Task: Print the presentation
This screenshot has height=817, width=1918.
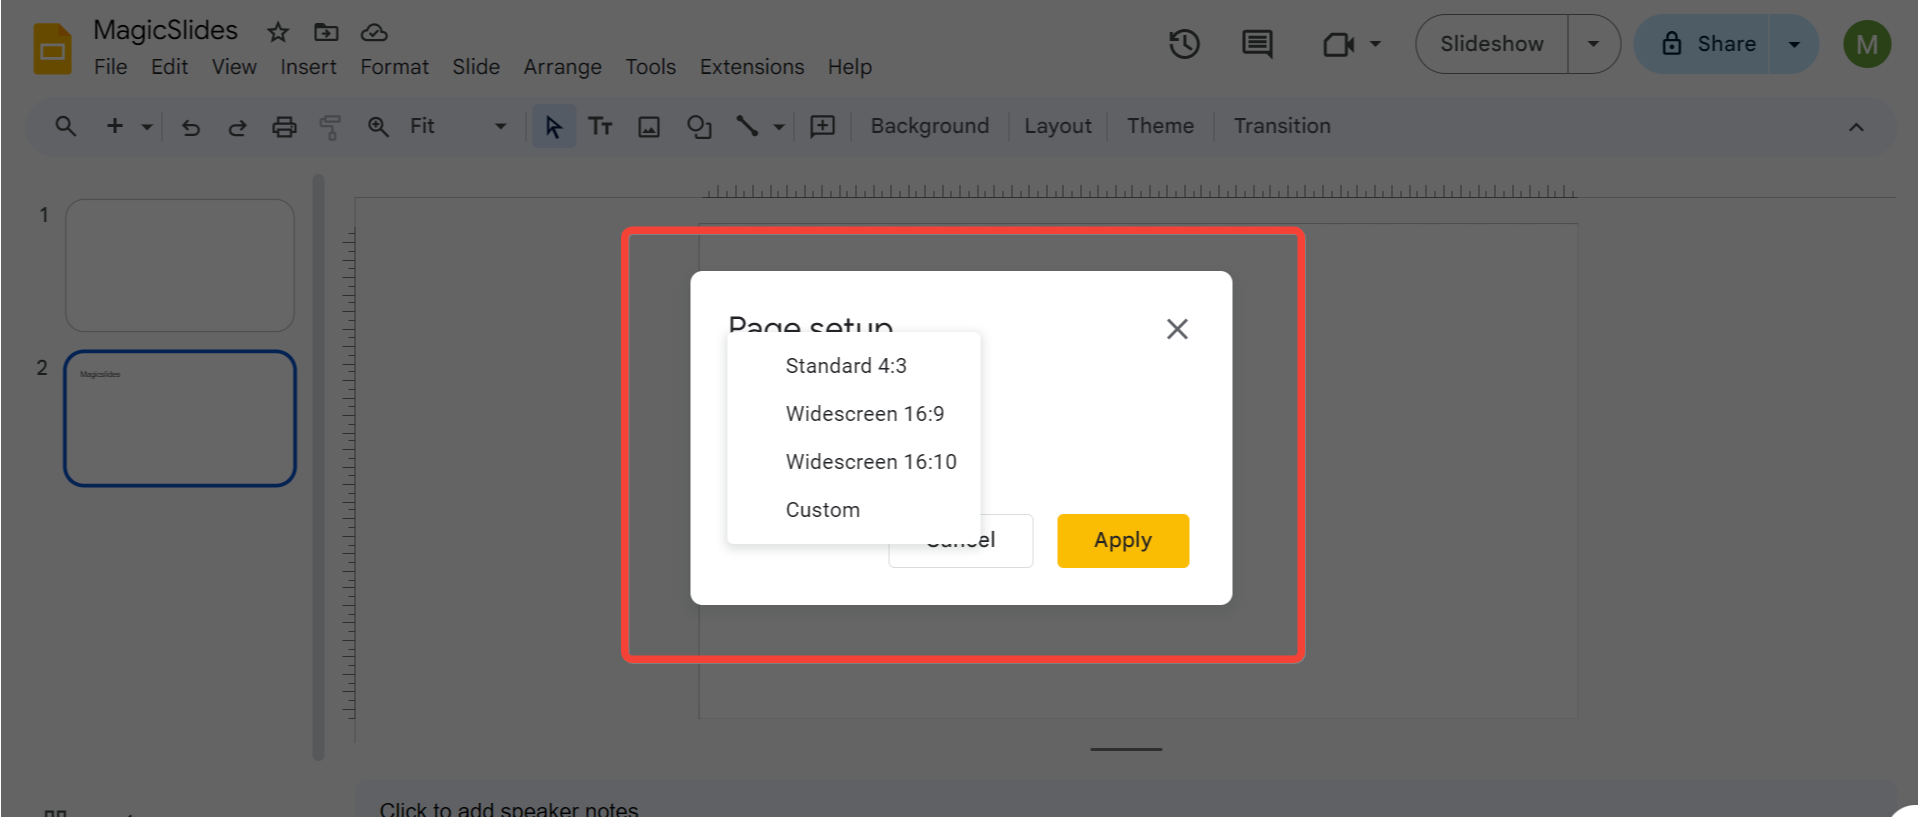Action: coord(284,127)
